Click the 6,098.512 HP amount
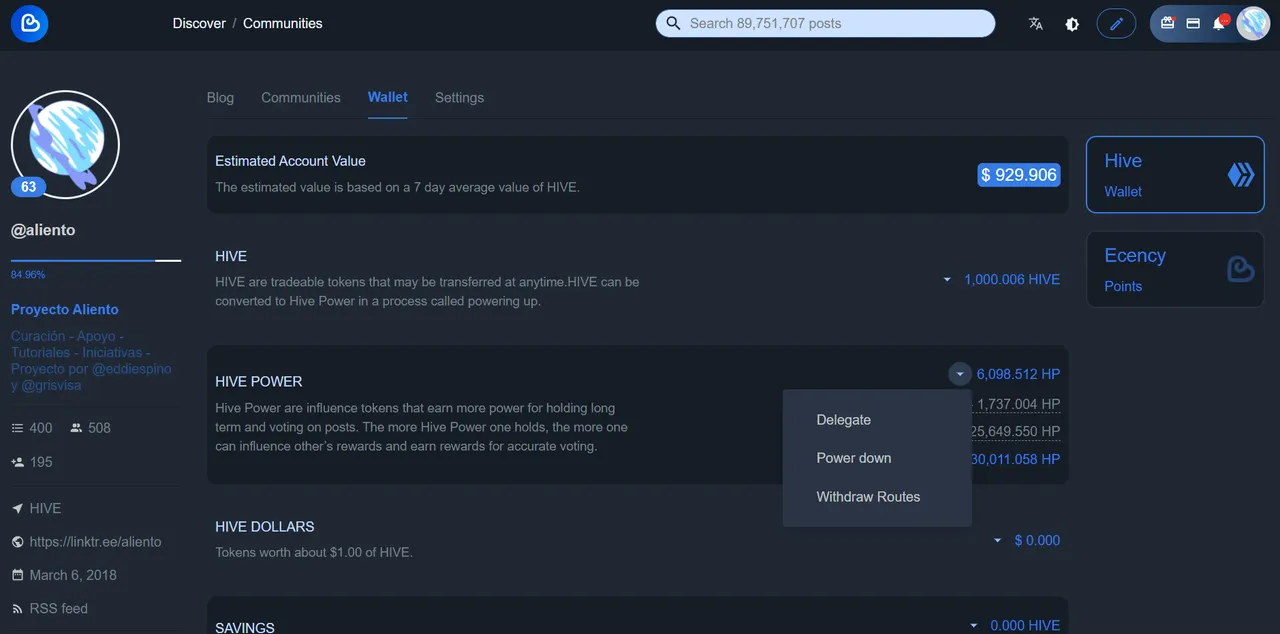Viewport: 1280px width, 634px height. [x=1018, y=374]
